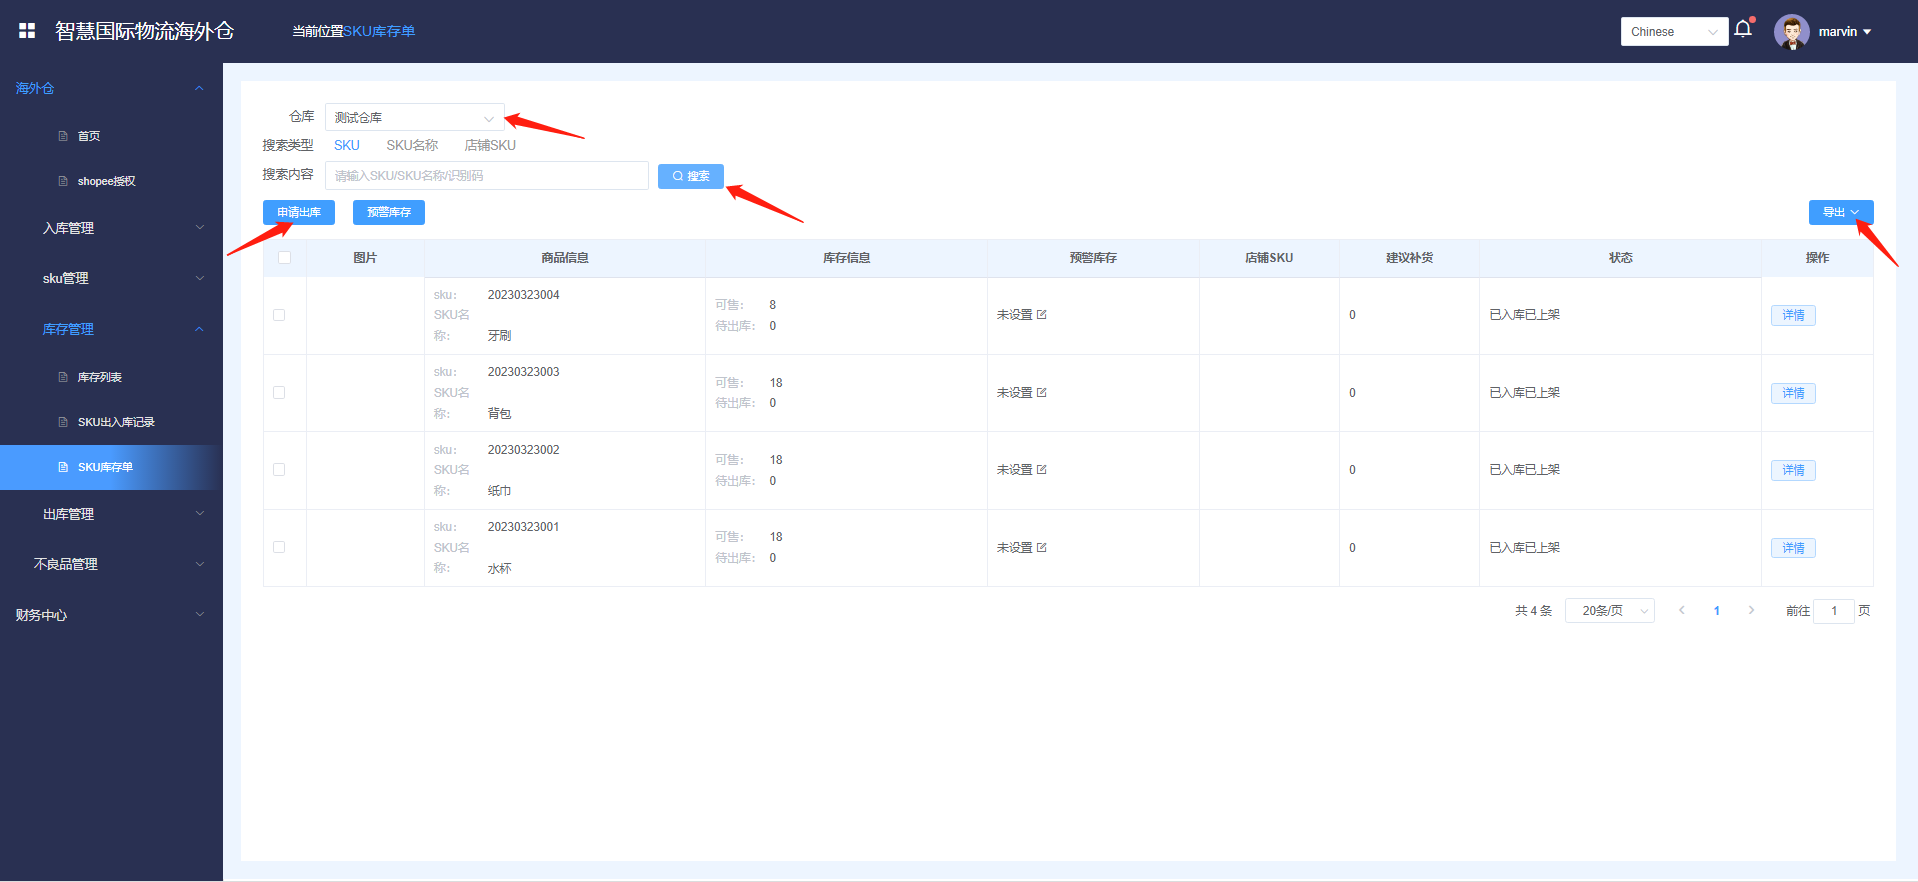The height and width of the screenshot is (882, 1918).
Task: Click edit icon beside 未设置 for SKU 20230323004
Action: (1042, 315)
